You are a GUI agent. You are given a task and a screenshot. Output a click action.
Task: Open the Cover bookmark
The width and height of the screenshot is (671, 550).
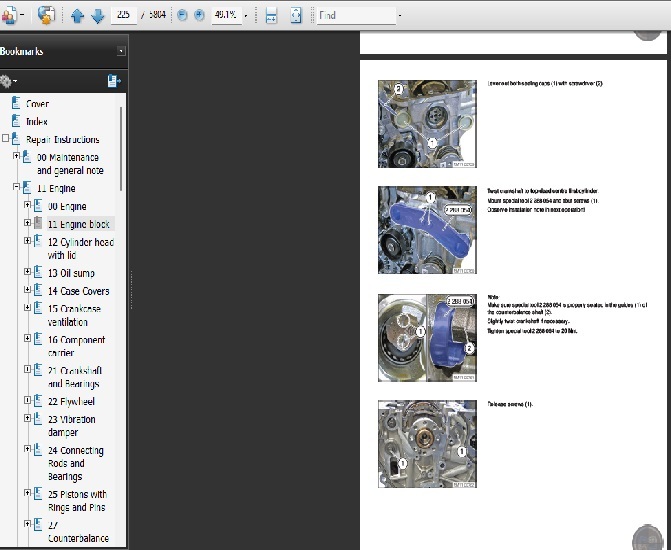(x=37, y=104)
